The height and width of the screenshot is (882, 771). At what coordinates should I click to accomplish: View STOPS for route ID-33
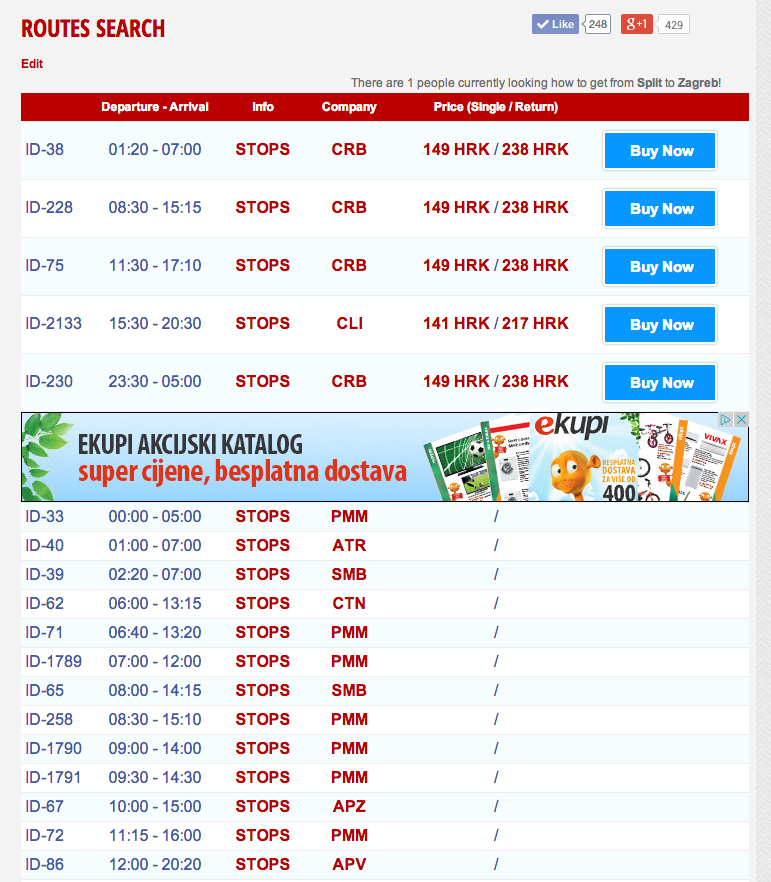coord(263,516)
